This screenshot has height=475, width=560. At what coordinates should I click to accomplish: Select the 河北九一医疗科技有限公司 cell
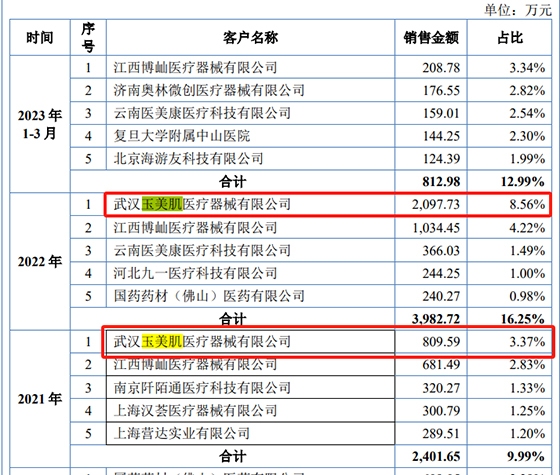point(250,273)
